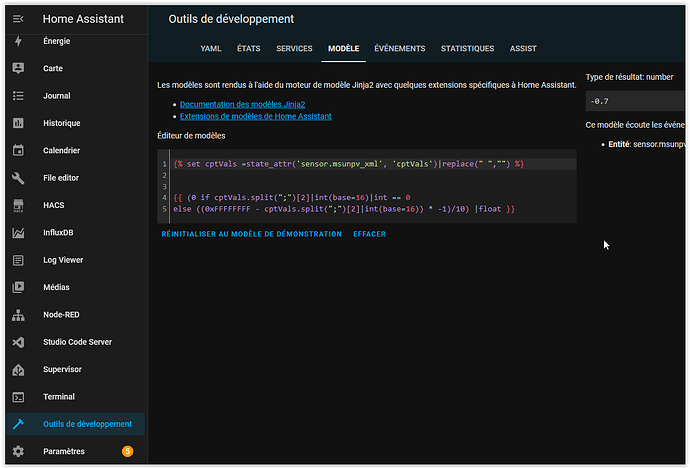The height and width of the screenshot is (468, 690).
Task: Open the SERVICES tab
Action: (294, 48)
